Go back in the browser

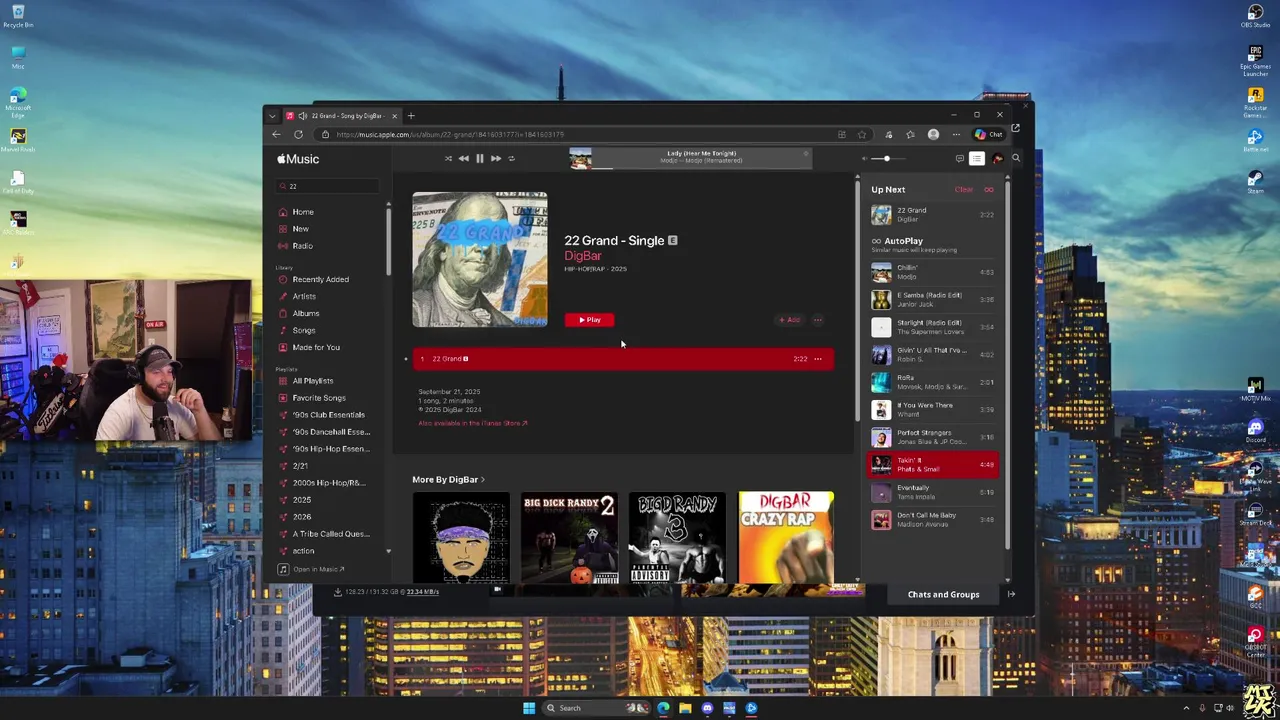pos(277,134)
